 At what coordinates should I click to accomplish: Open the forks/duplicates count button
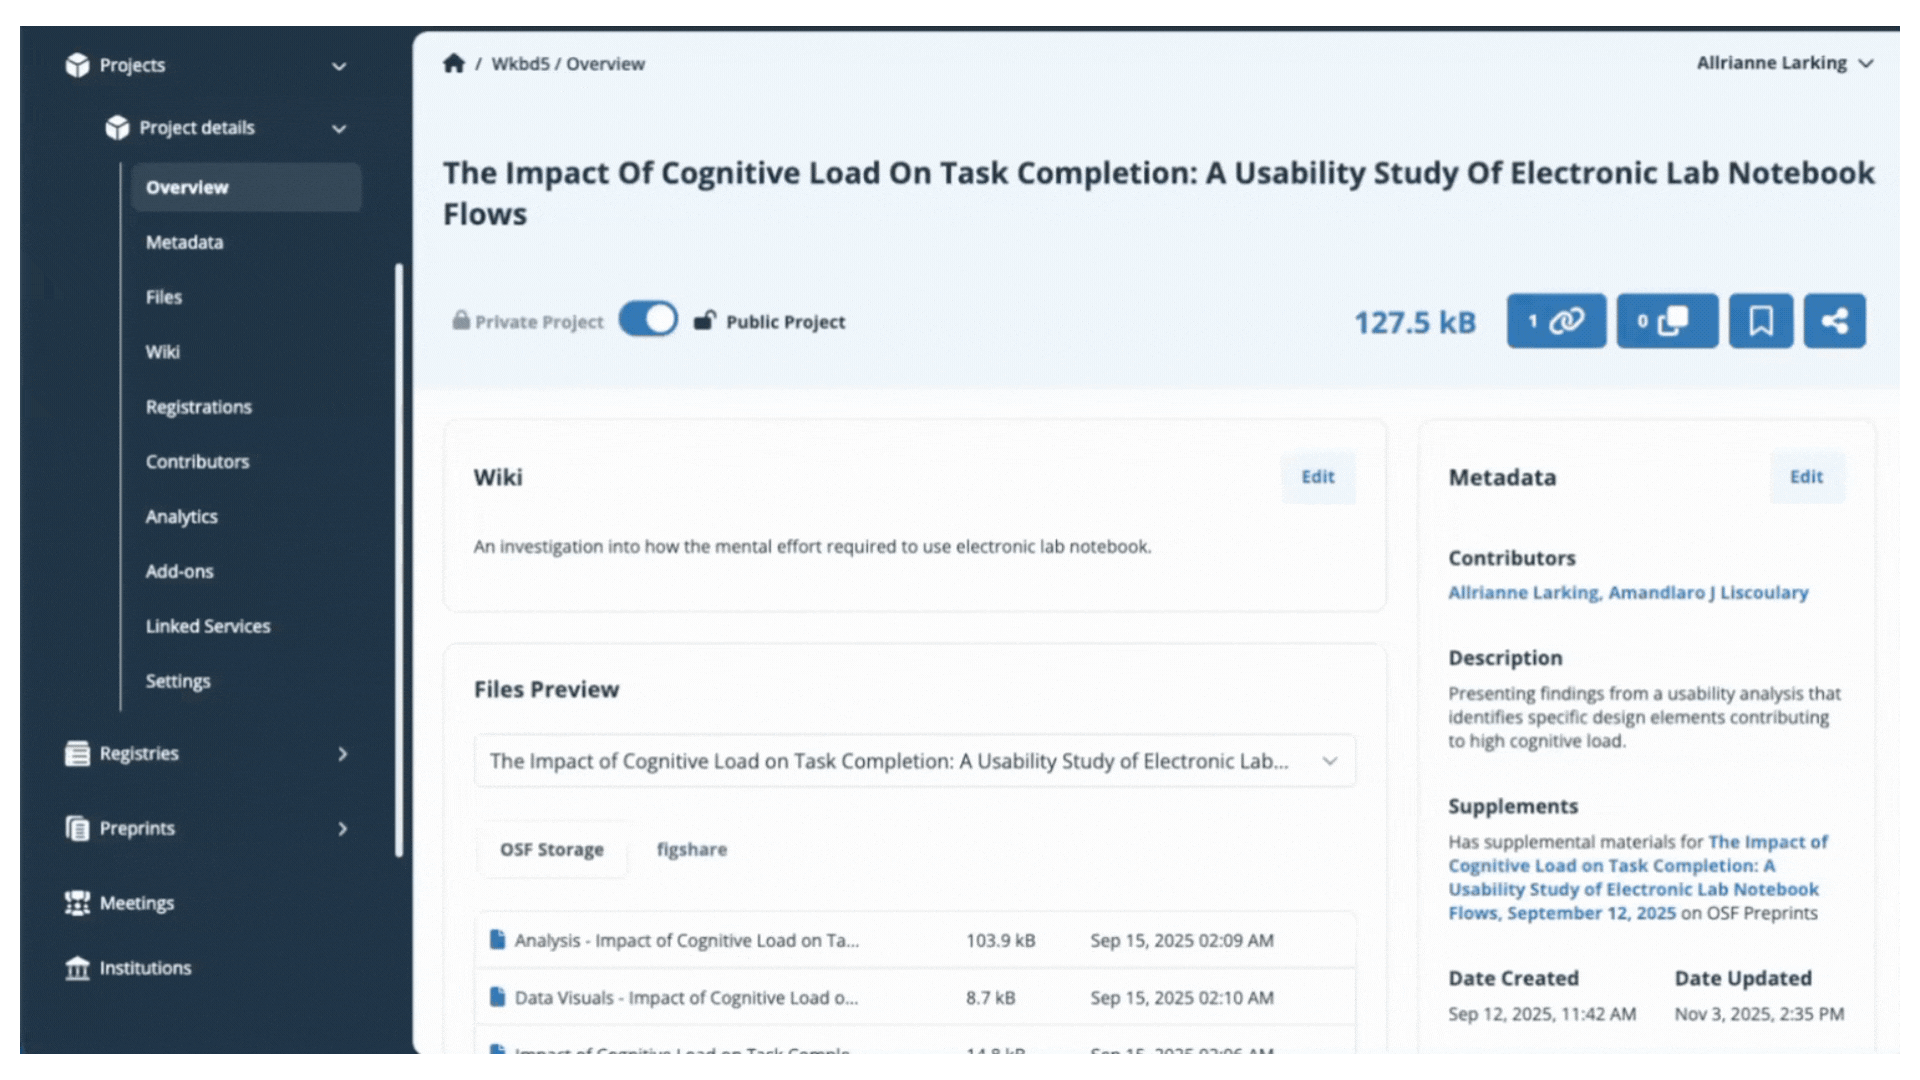click(1667, 321)
